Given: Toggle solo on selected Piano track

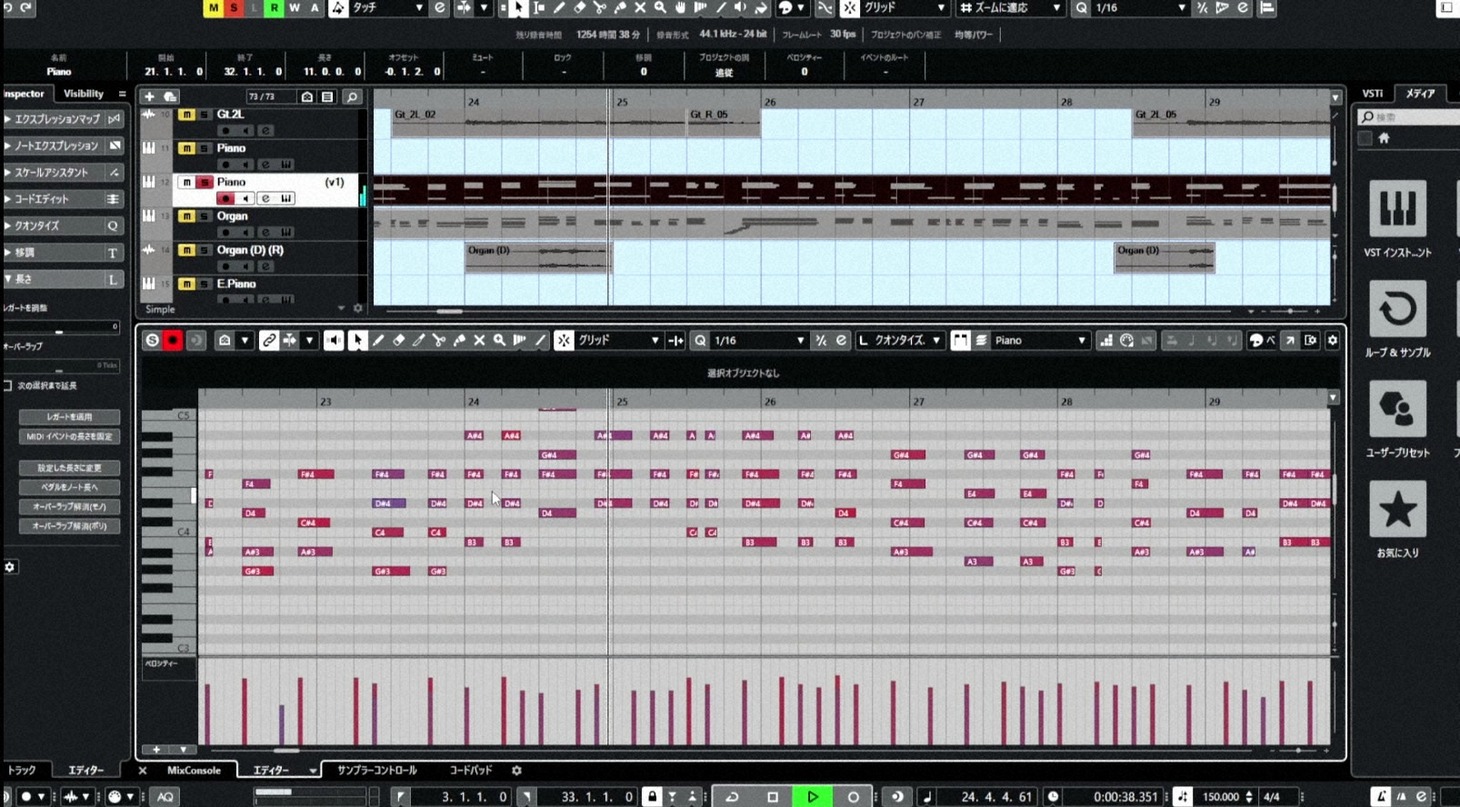Looking at the screenshot, I should pos(204,182).
